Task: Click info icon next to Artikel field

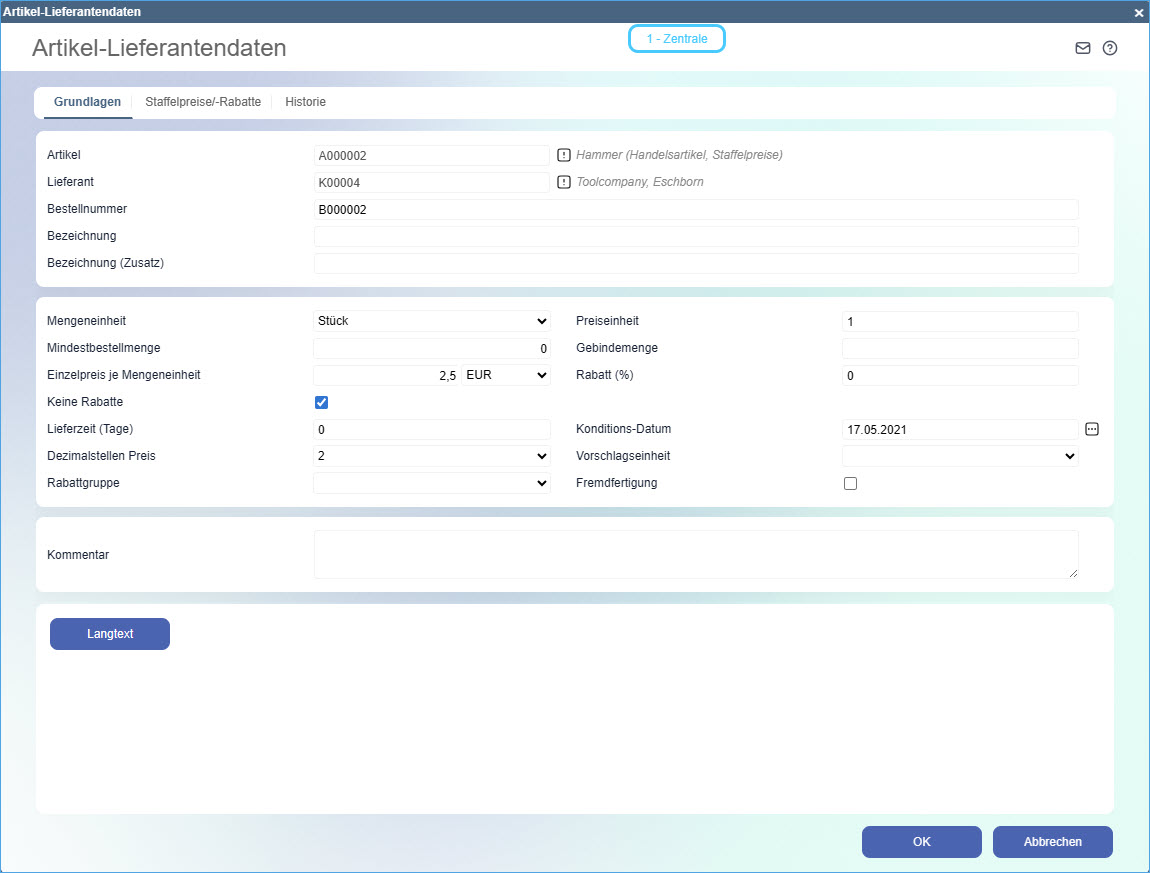Action: (x=563, y=155)
